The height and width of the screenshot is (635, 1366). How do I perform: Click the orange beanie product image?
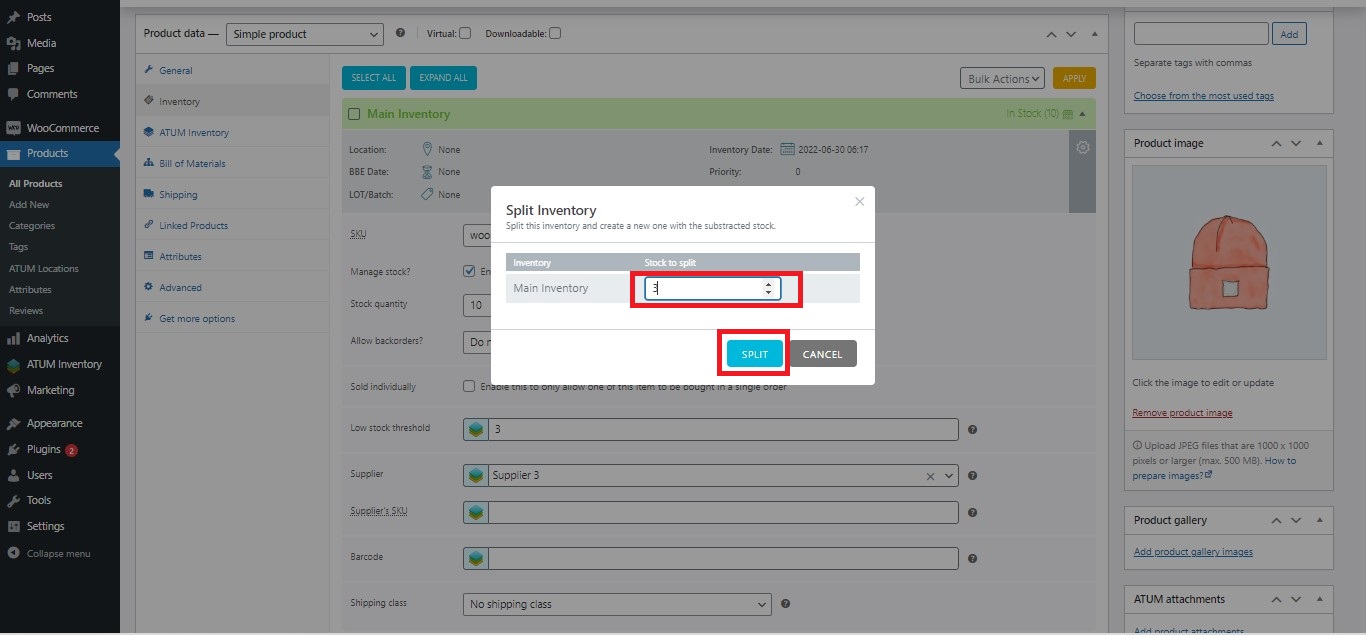pos(1229,262)
